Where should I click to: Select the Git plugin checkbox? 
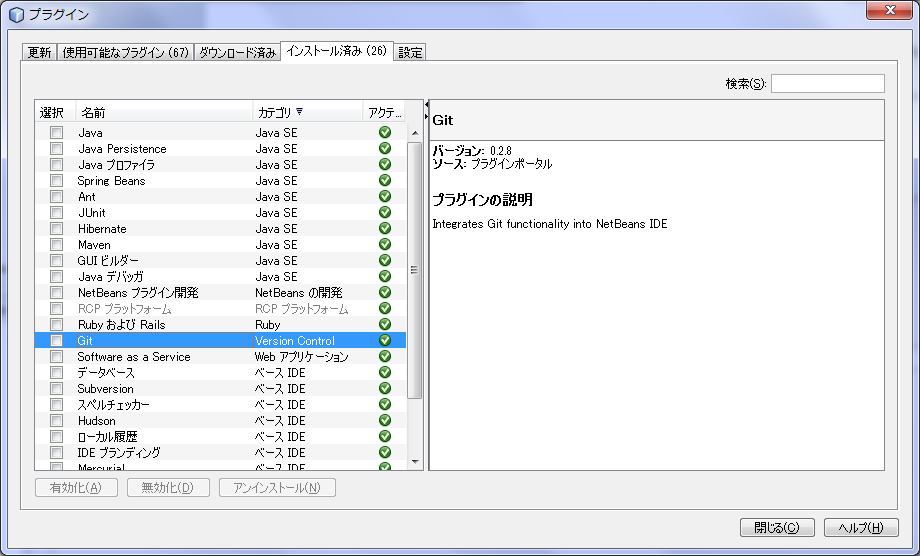coord(56,340)
